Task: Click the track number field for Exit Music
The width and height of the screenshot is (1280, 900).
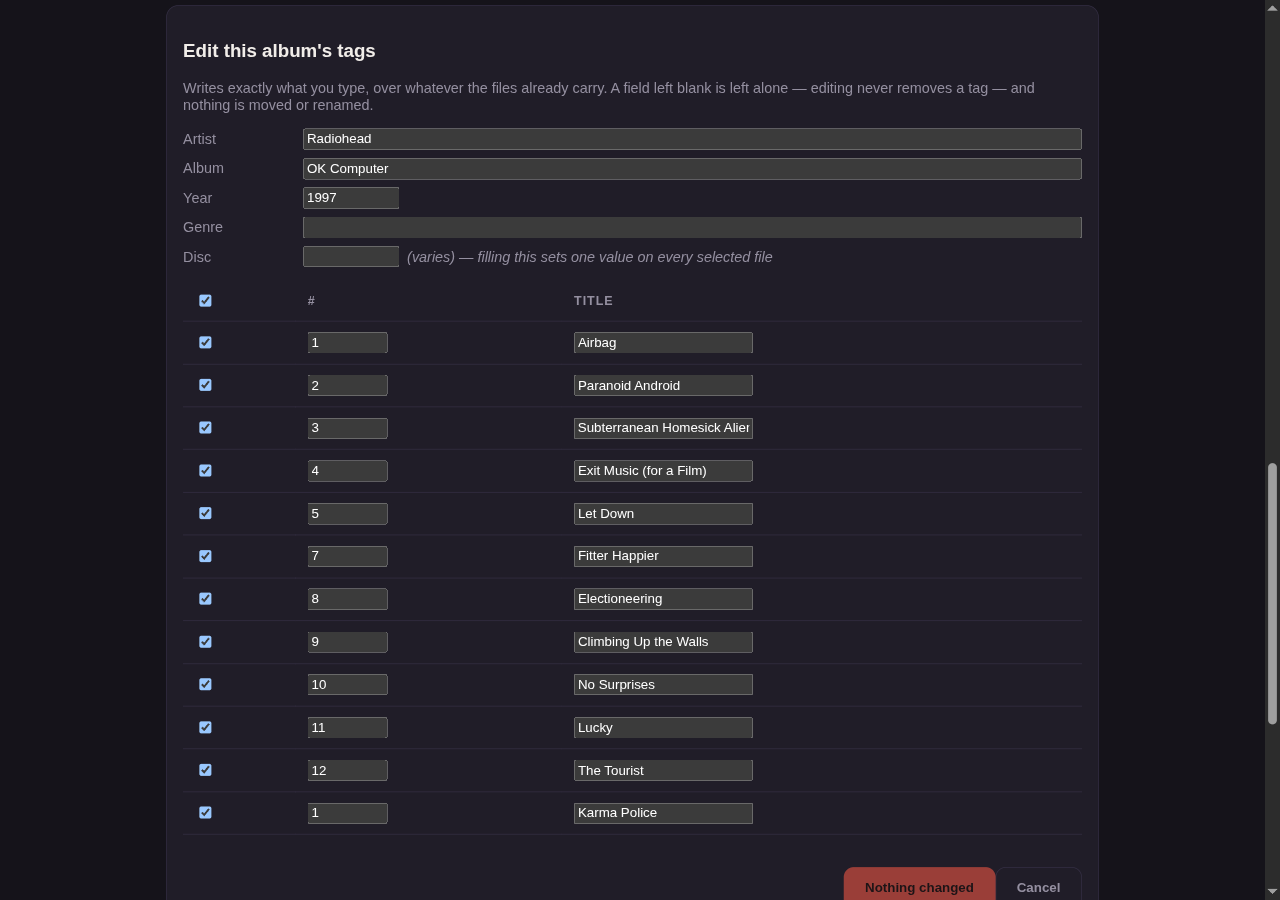Action: click(x=348, y=471)
